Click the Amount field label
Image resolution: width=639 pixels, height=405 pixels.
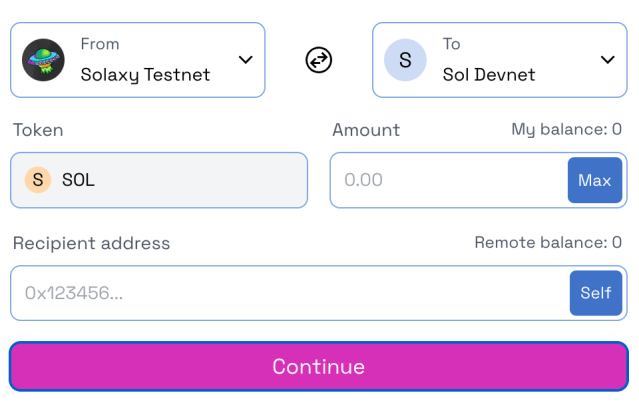366,130
